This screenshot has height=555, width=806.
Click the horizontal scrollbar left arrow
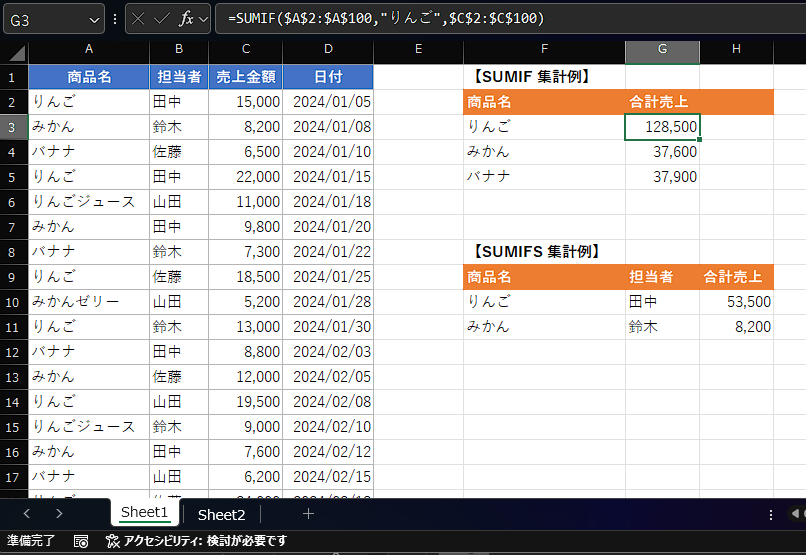point(795,514)
